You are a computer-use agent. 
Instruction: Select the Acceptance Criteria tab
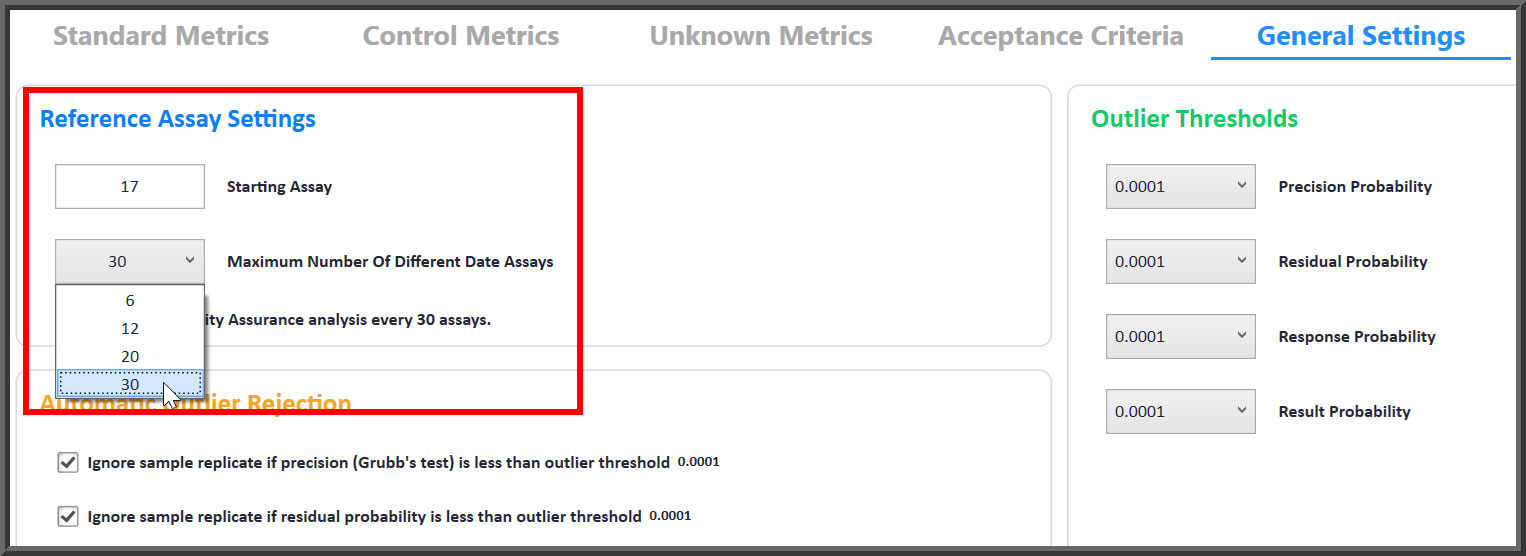1061,37
